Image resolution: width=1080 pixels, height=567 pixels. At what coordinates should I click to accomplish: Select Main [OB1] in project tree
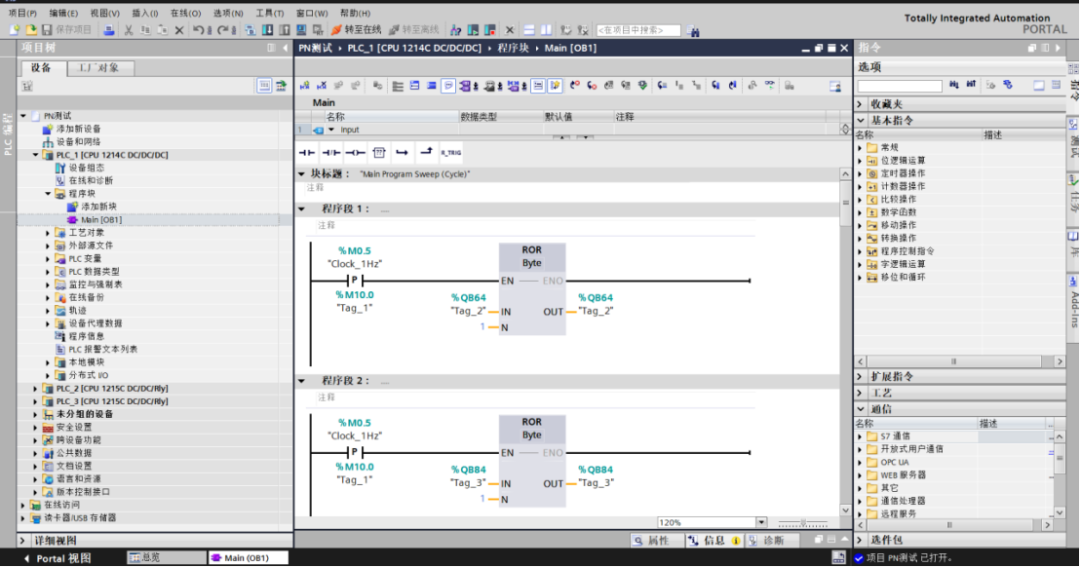pyautogui.click(x=101, y=220)
